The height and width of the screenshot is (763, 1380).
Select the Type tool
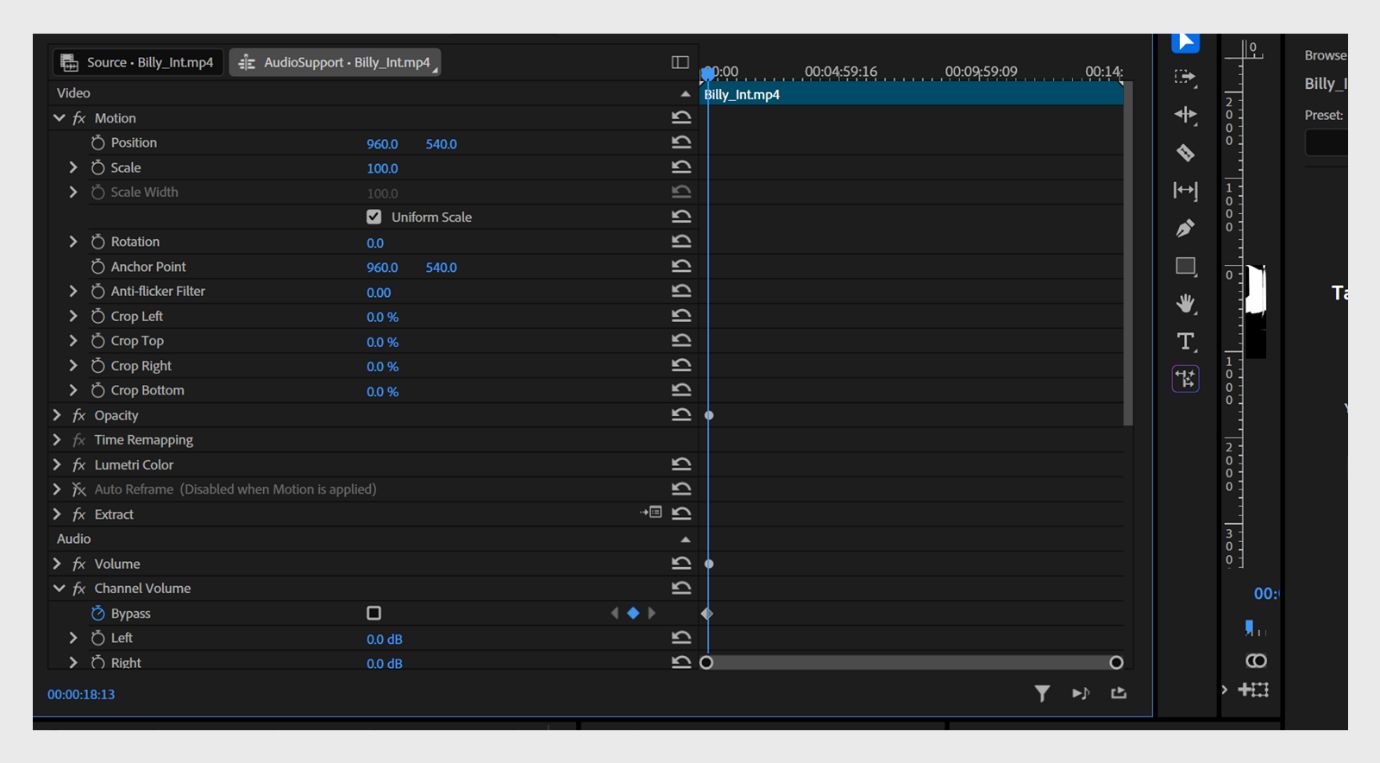pos(1184,340)
